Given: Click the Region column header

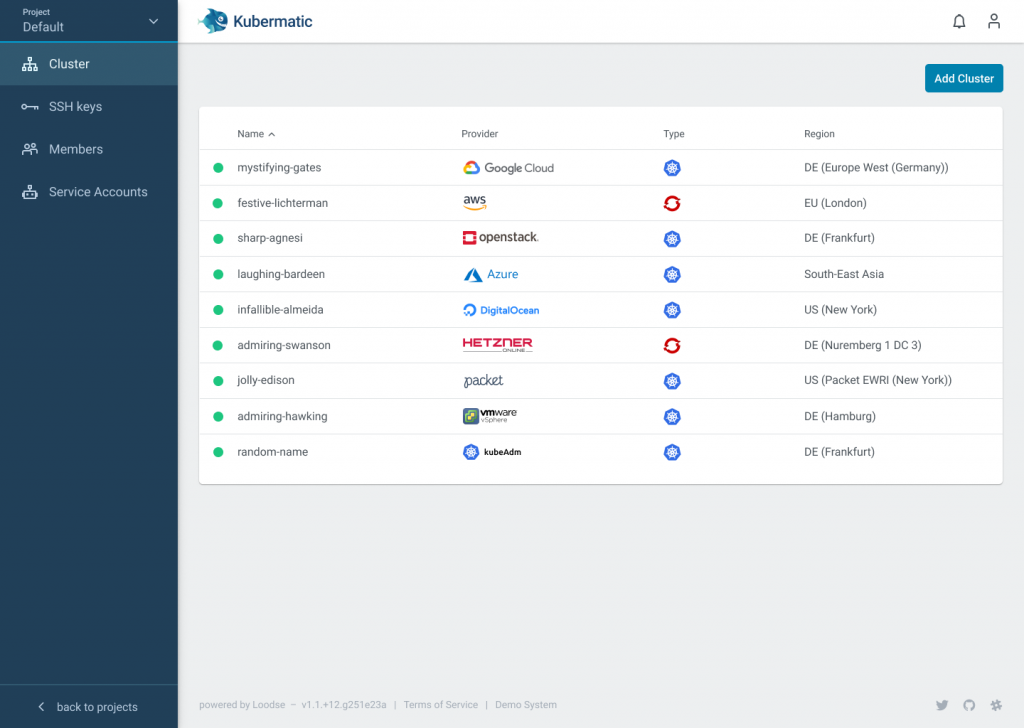Looking at the screenshot, I should (819, 134).
